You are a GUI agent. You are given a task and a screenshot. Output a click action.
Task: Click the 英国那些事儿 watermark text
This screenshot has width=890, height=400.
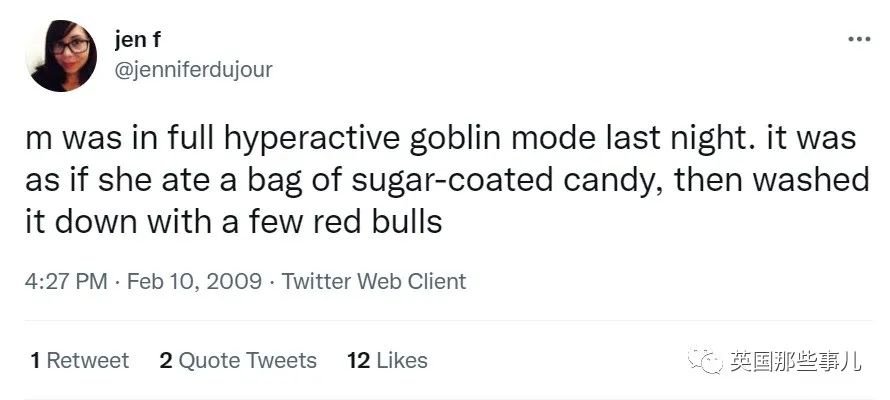pos(795,361)
